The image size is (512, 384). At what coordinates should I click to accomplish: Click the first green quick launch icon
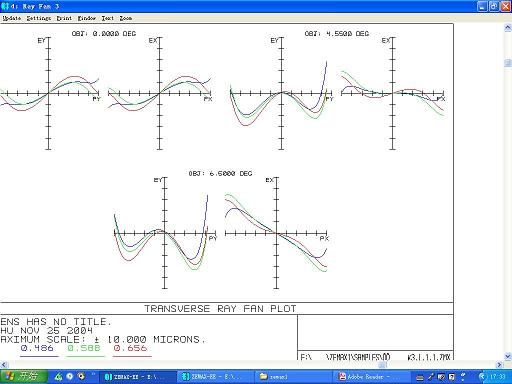coord(59,377)
